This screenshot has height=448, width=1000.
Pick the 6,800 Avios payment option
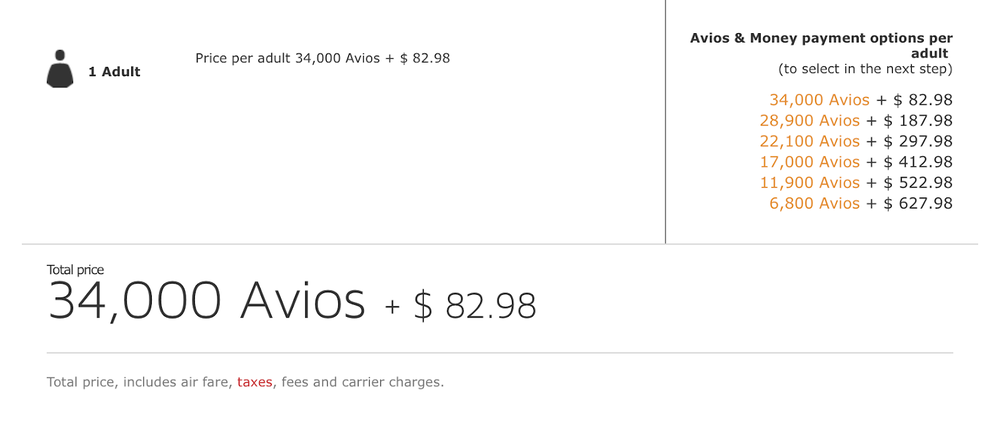click(814, 204)
